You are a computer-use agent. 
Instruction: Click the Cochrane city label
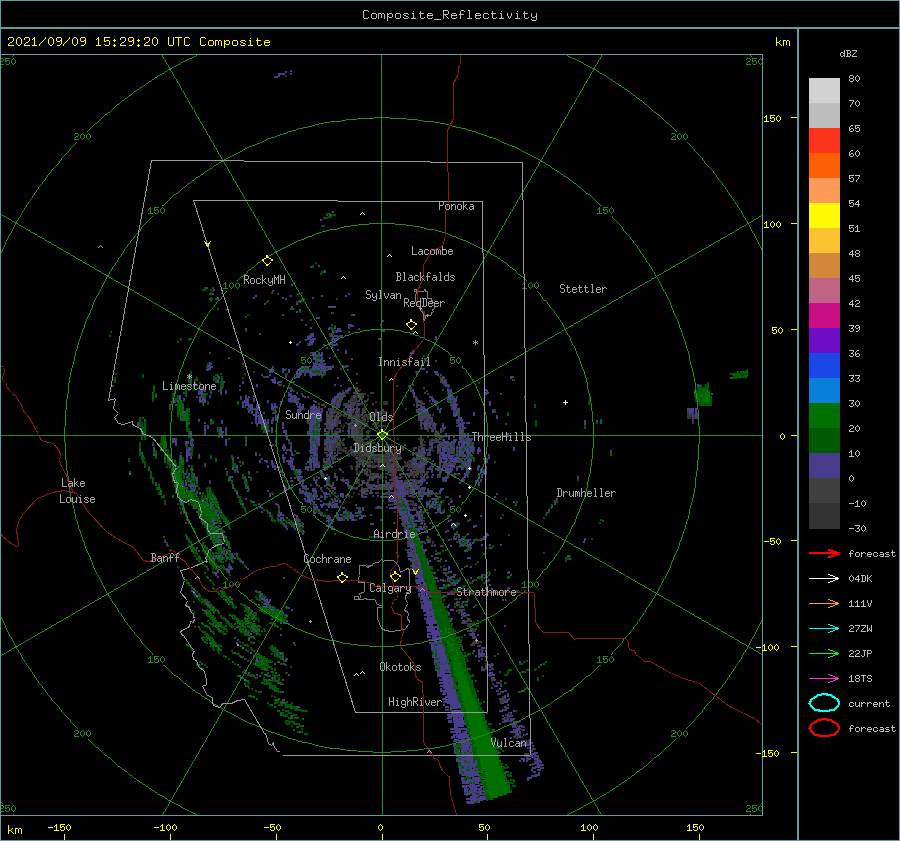point(327,559)
